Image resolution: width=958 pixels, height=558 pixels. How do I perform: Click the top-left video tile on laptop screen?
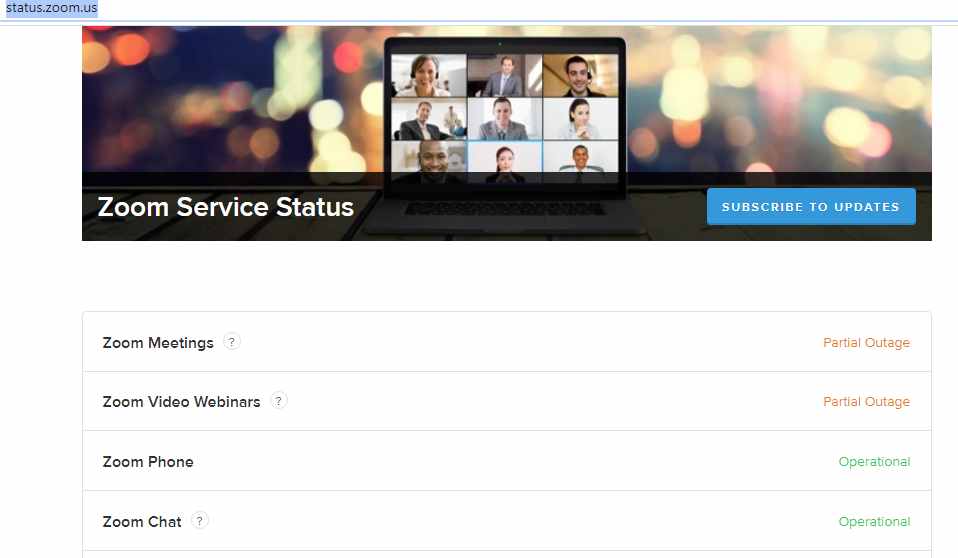[x=428, y=75]
